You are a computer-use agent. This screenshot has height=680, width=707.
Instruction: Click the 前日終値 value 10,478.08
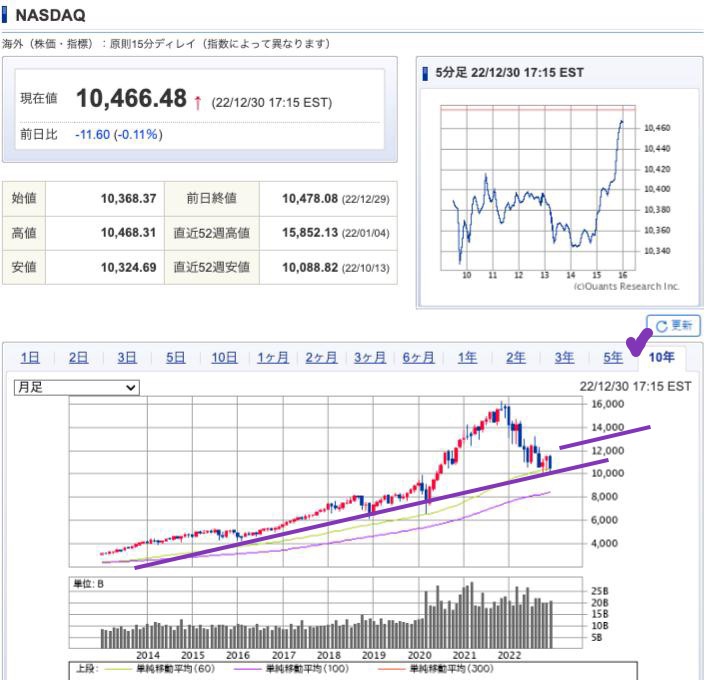click(310, 199)
